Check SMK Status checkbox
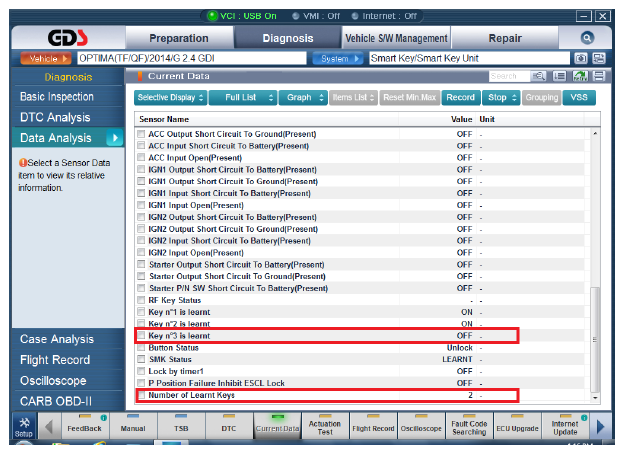The width and height of the screenshot is (624, 454). (141, 359)
